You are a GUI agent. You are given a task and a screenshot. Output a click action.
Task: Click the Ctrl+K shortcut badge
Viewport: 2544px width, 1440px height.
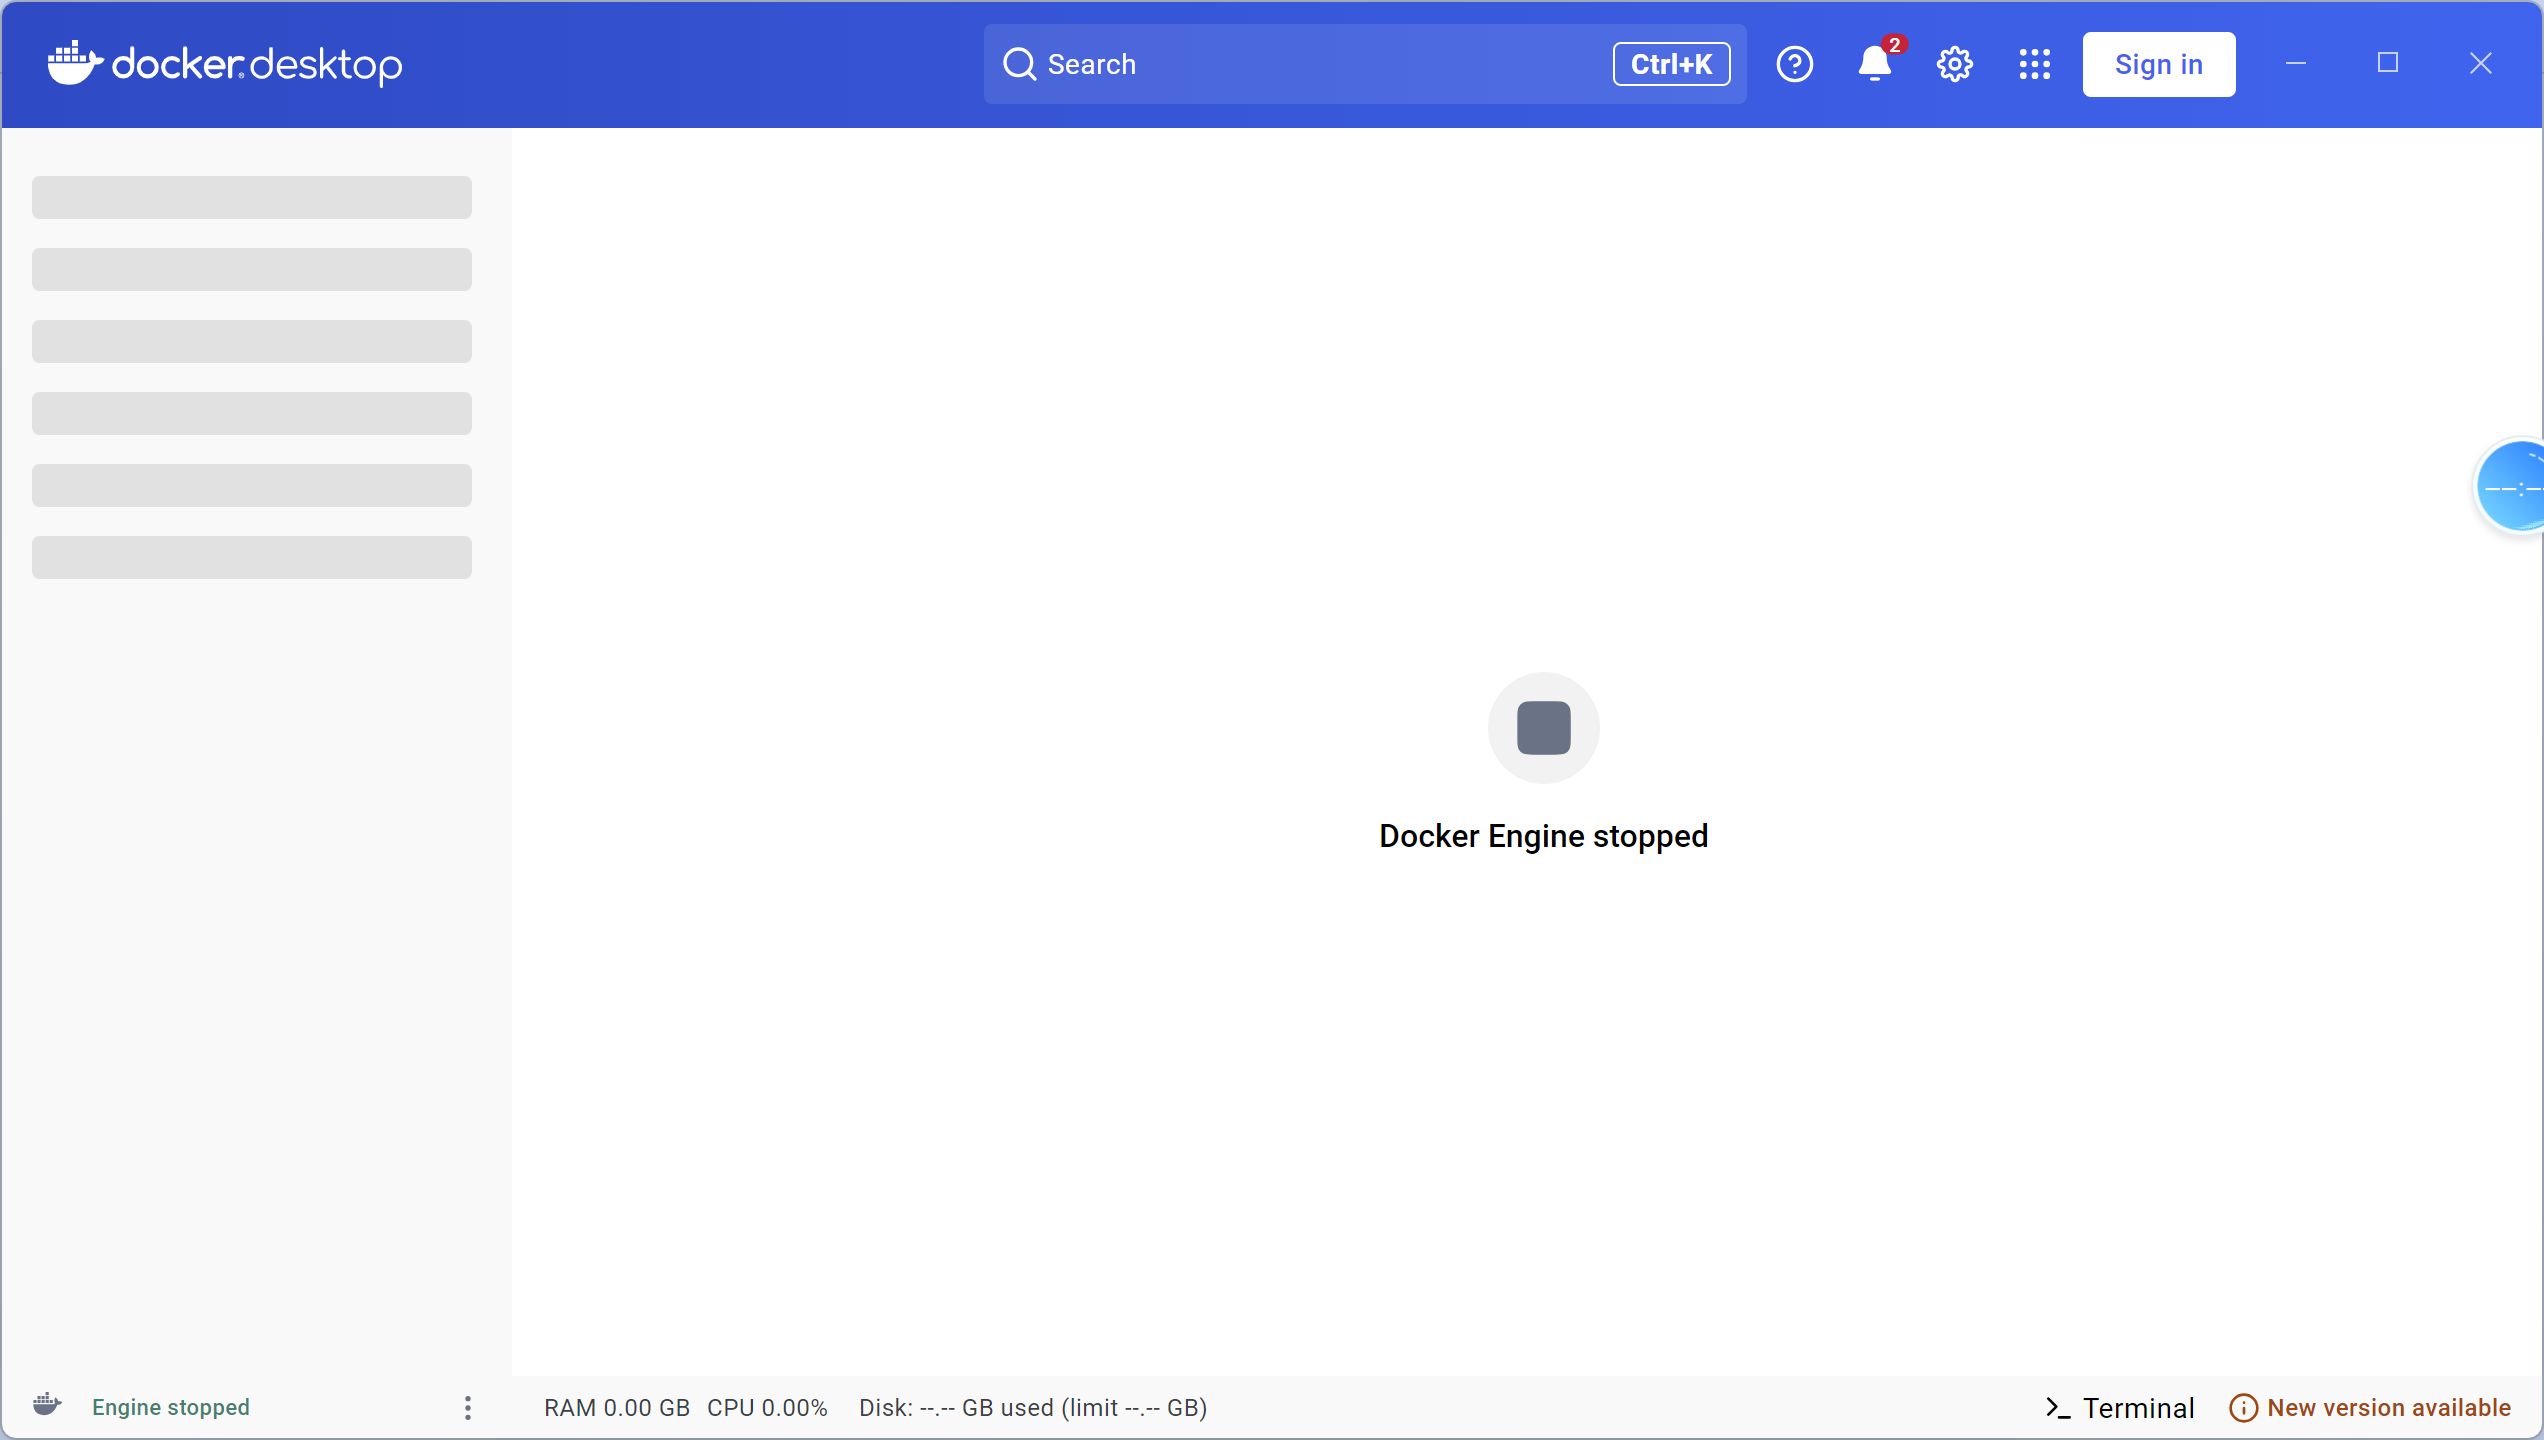click(1670, 64)
